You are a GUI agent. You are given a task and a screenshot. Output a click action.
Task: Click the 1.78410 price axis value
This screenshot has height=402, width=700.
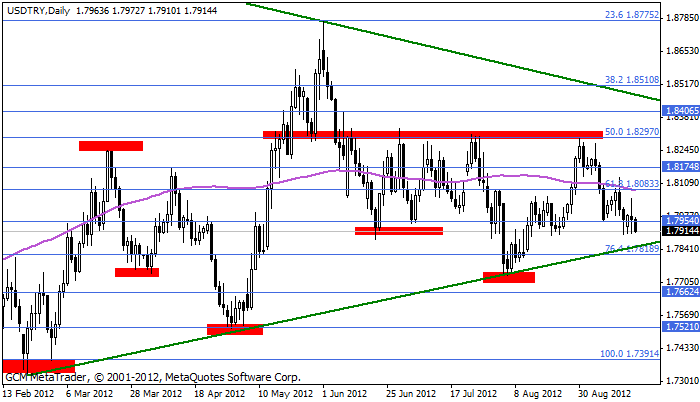682,249
